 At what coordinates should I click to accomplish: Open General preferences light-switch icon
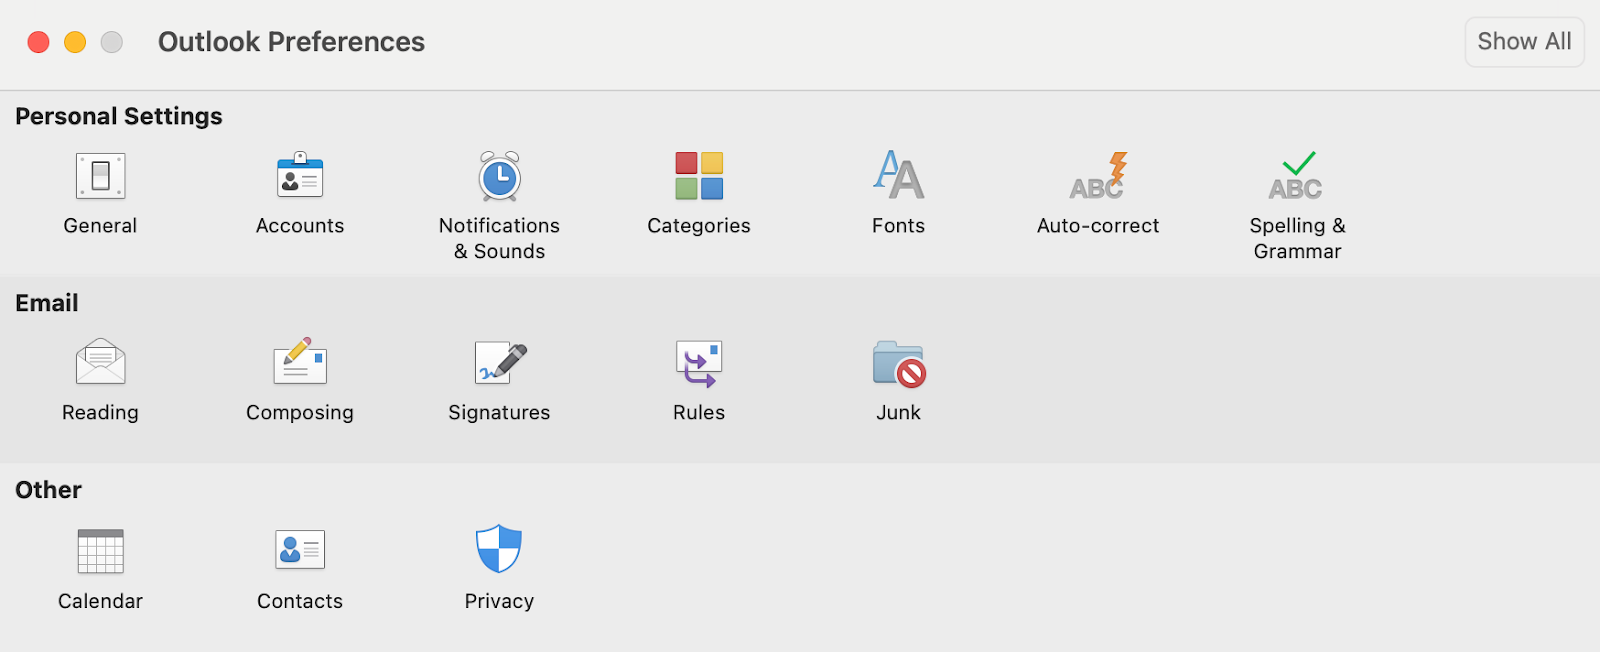click(x=100, y=176)
